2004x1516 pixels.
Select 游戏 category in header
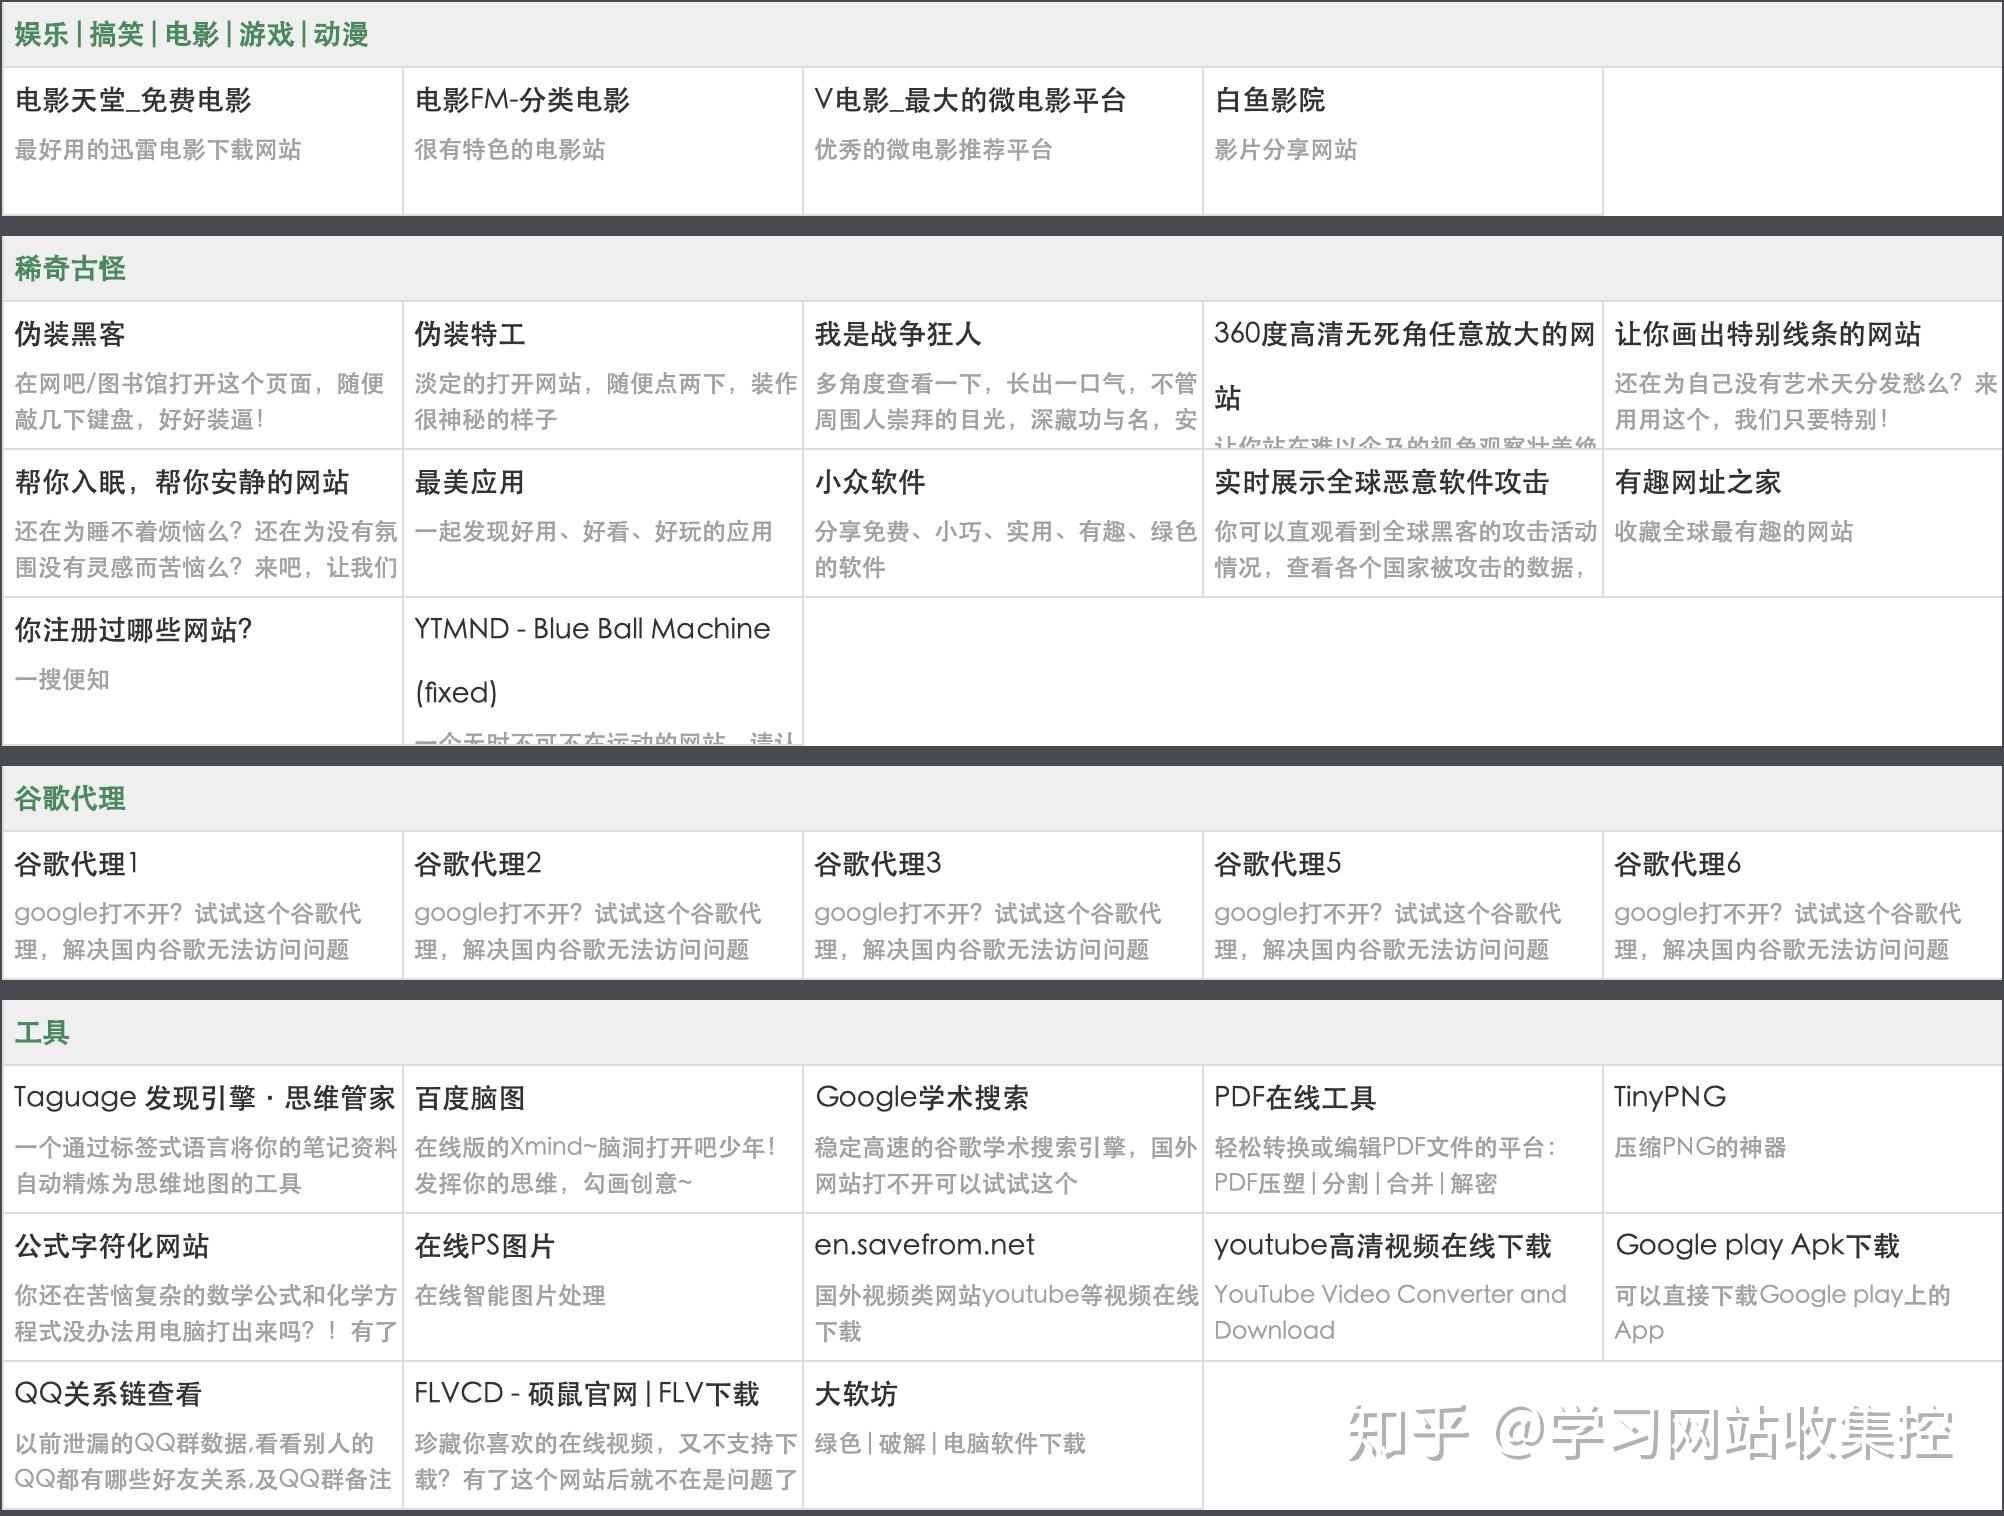(x=266, y=34)
